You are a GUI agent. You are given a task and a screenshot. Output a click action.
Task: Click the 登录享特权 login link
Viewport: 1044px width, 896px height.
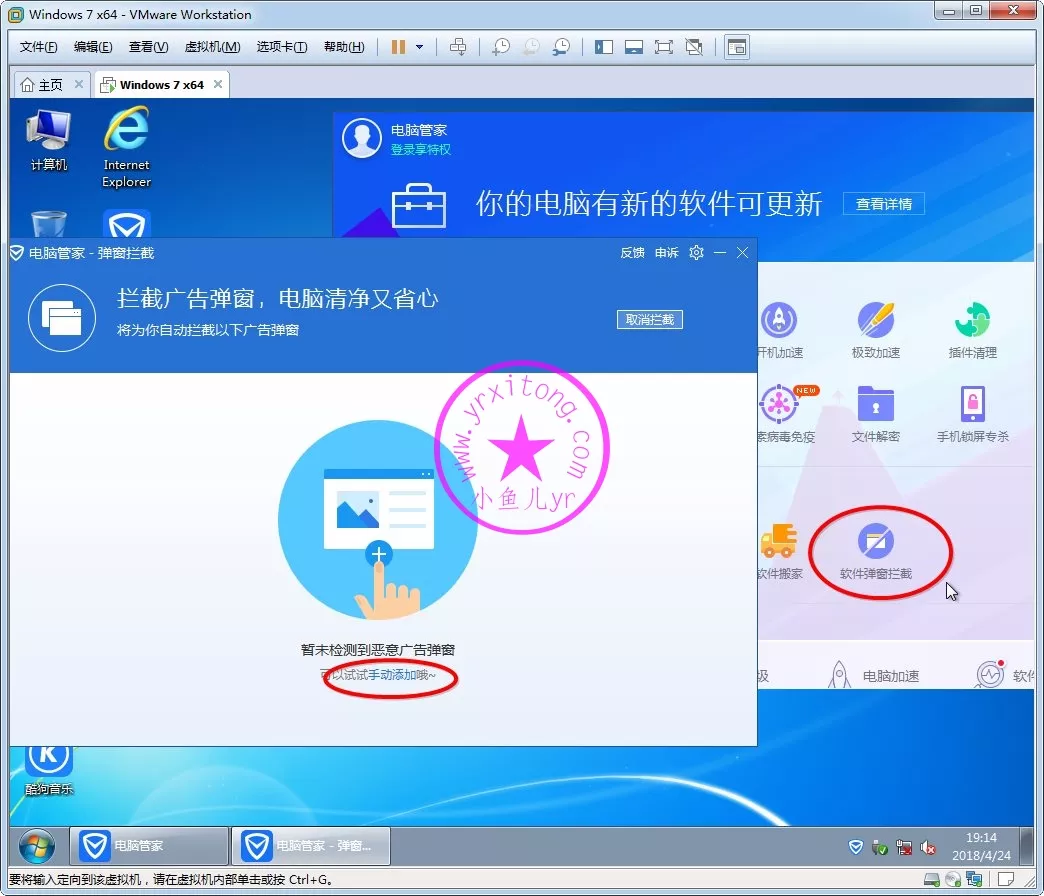click(420, 149)
